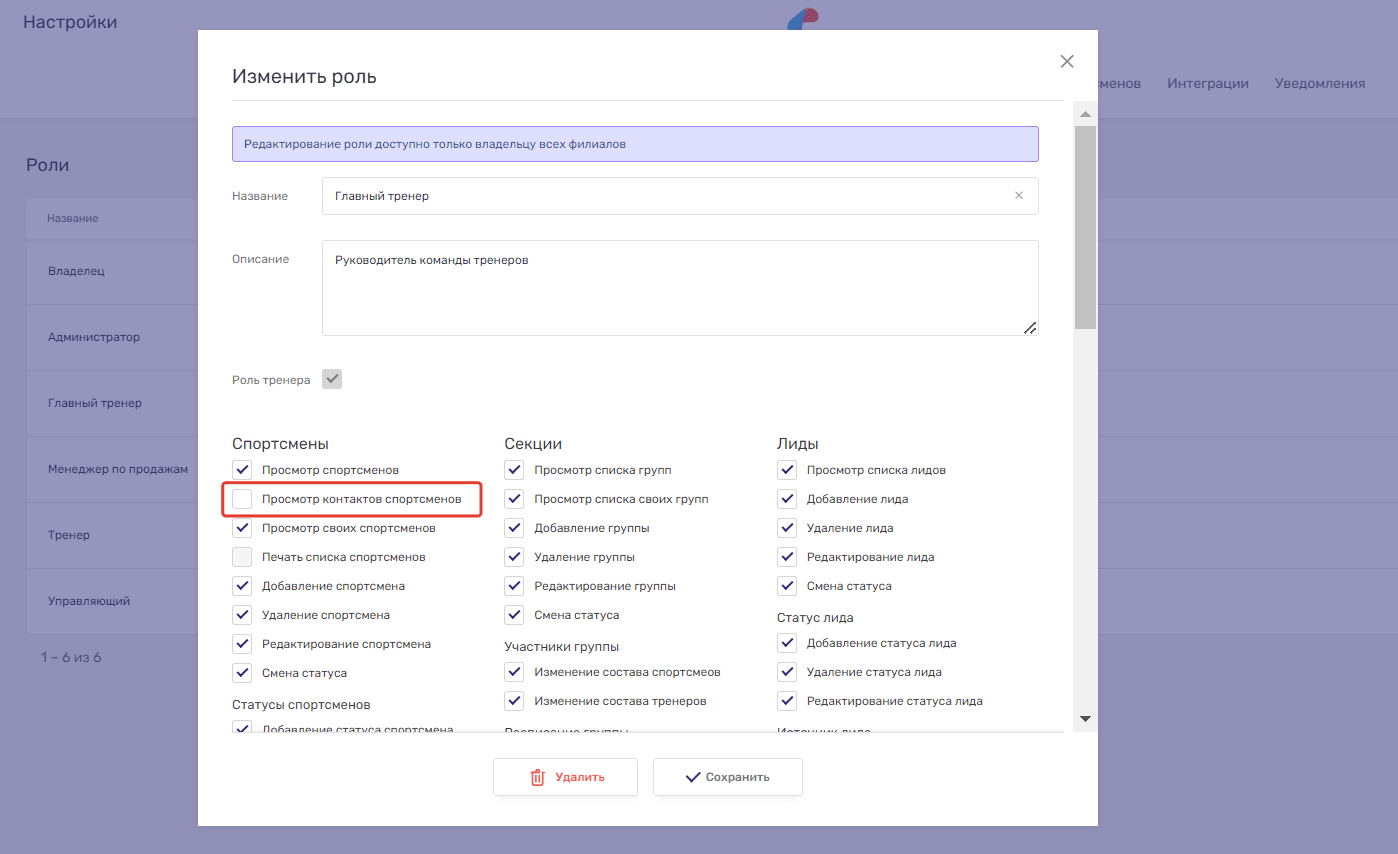Click the dialog scrollbar down arrow
This screenshot has width=1398, height=854.
pyautogui.click(x=1085, y=718)
